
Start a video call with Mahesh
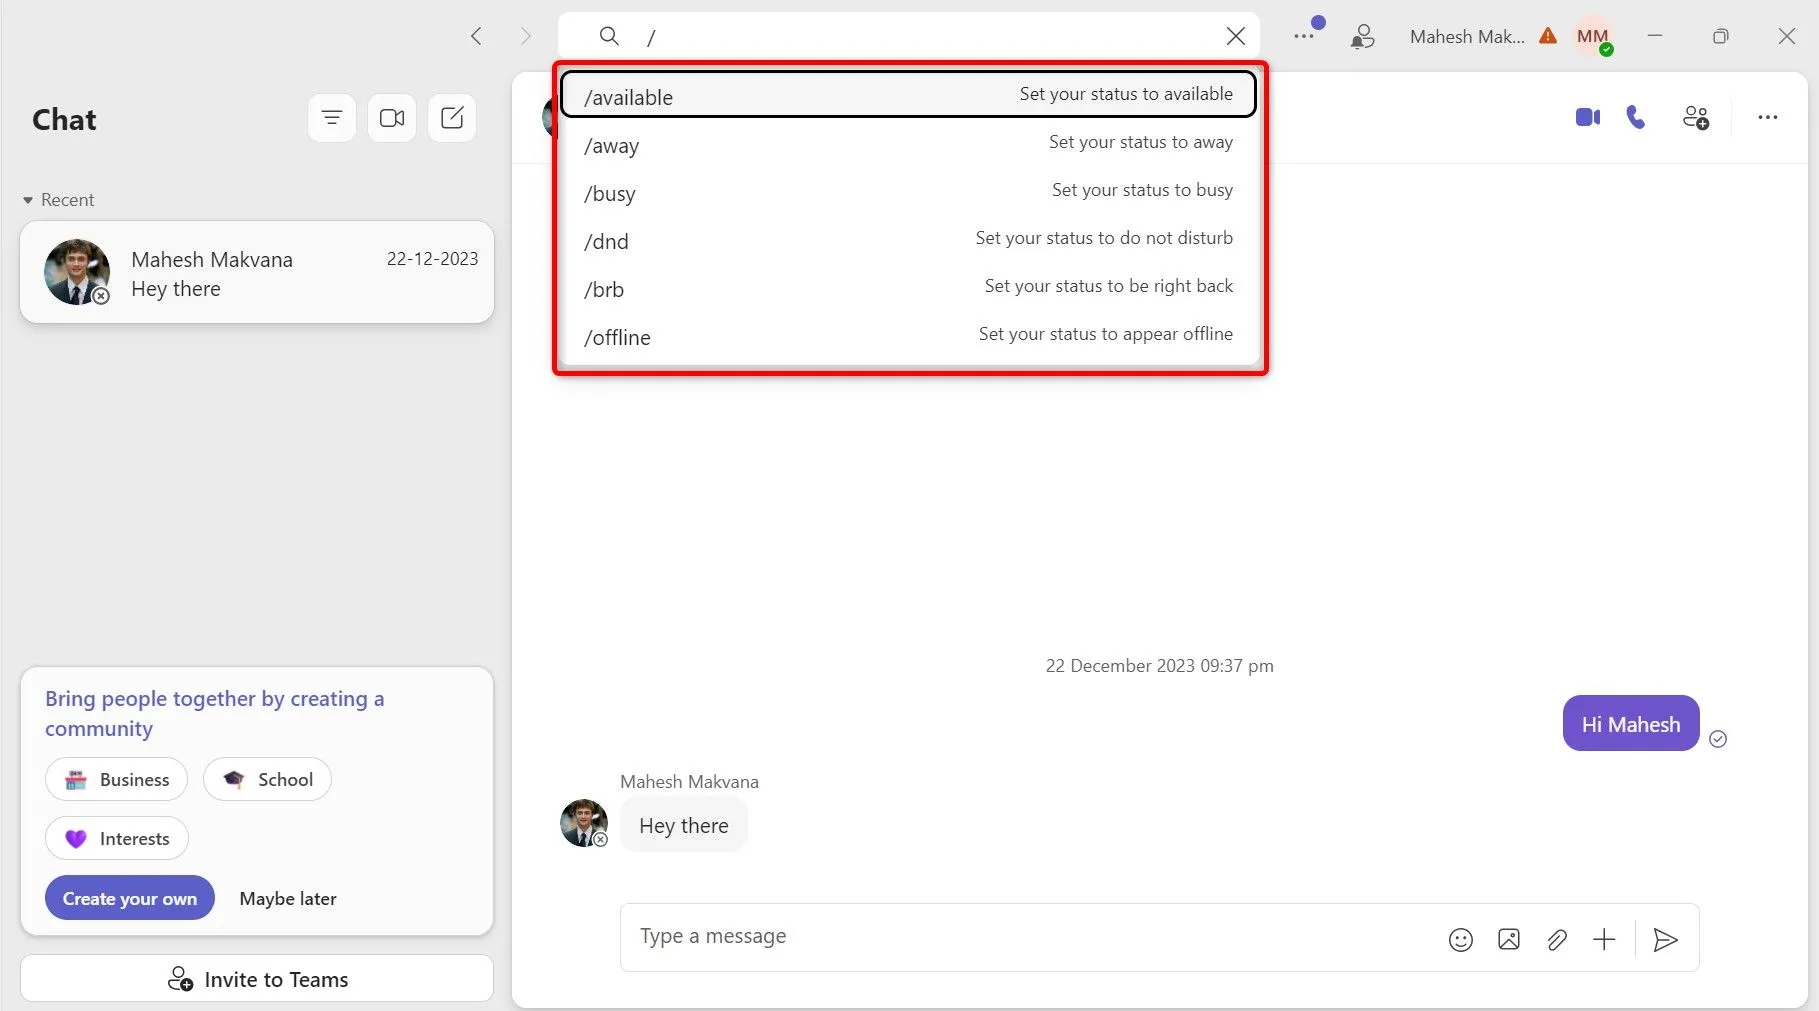[1587, 117]
